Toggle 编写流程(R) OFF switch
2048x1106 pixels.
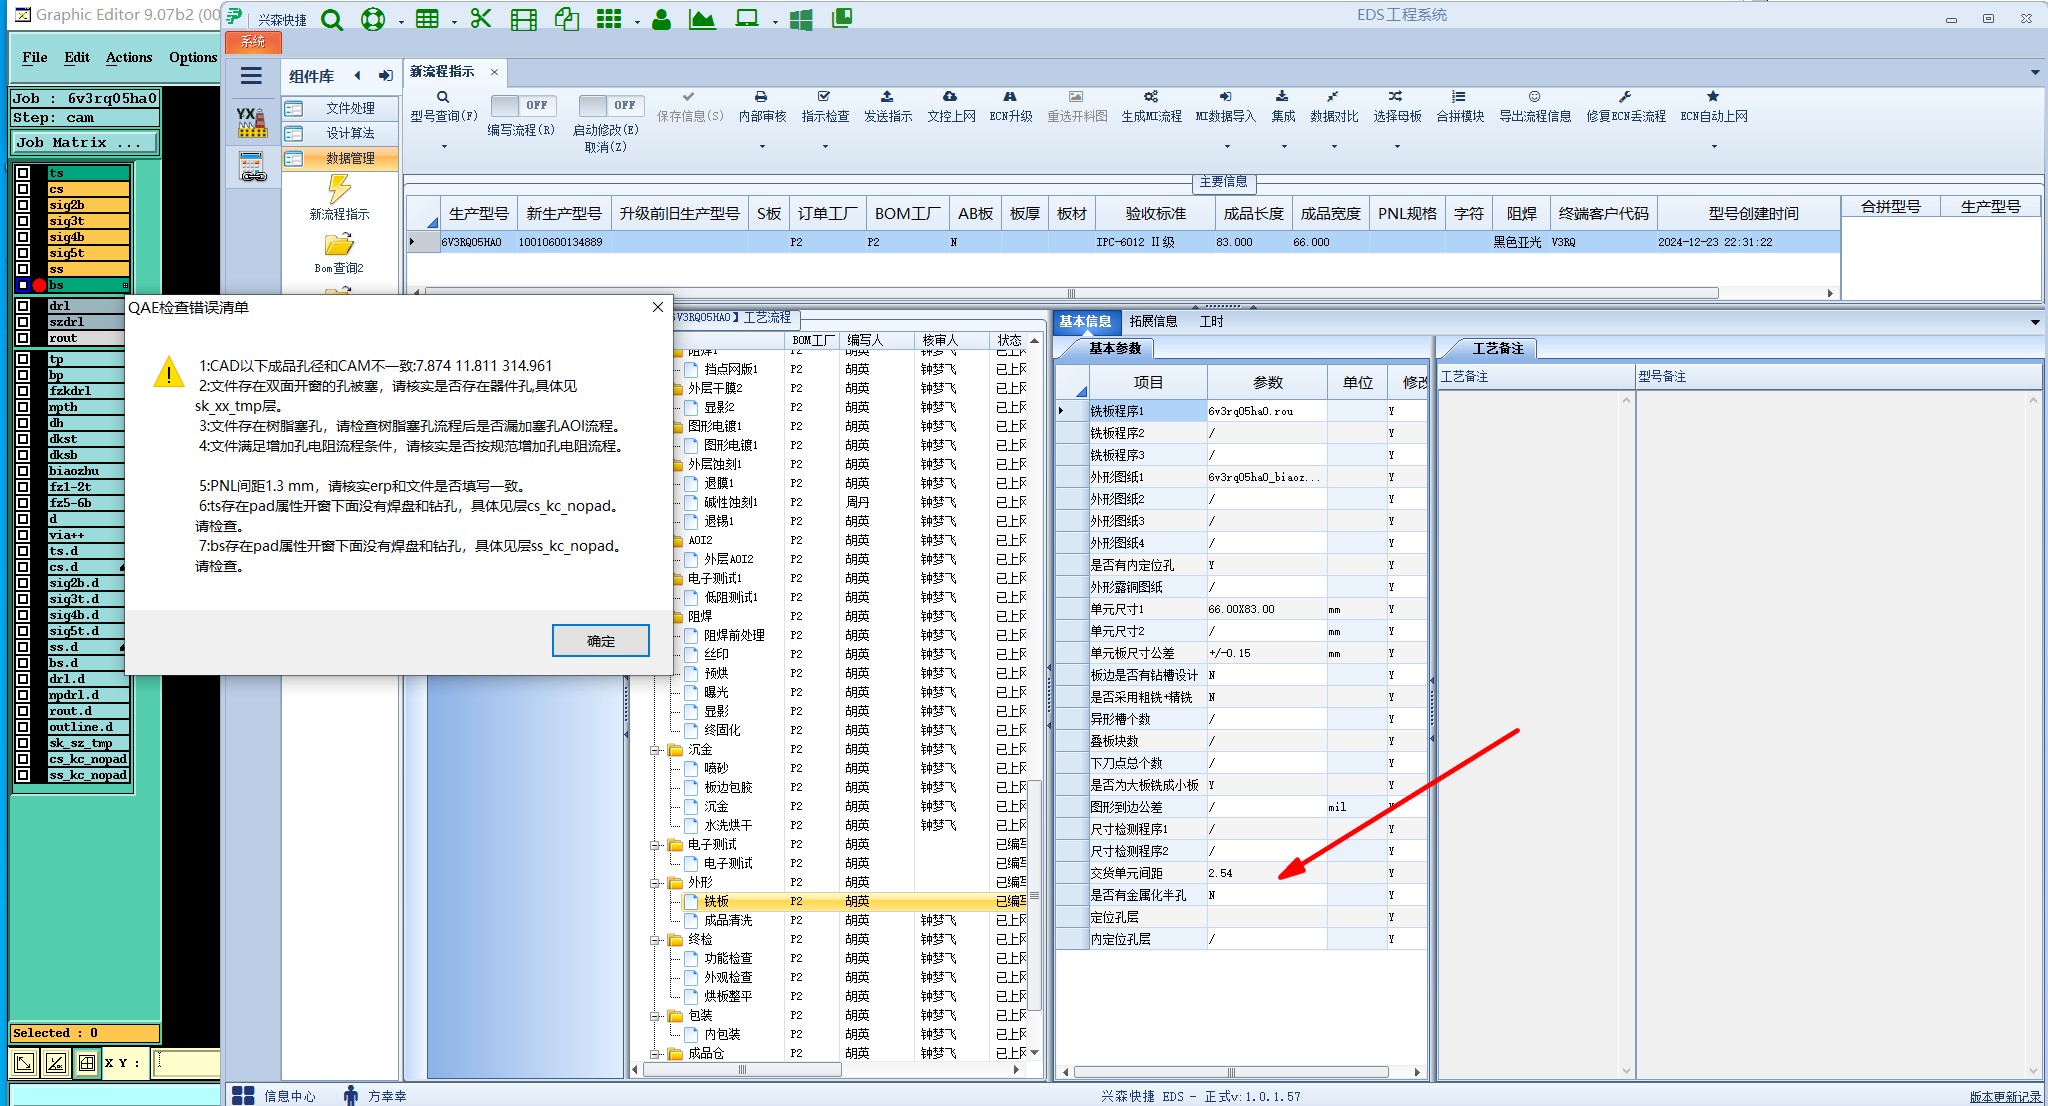pos(522,105)
